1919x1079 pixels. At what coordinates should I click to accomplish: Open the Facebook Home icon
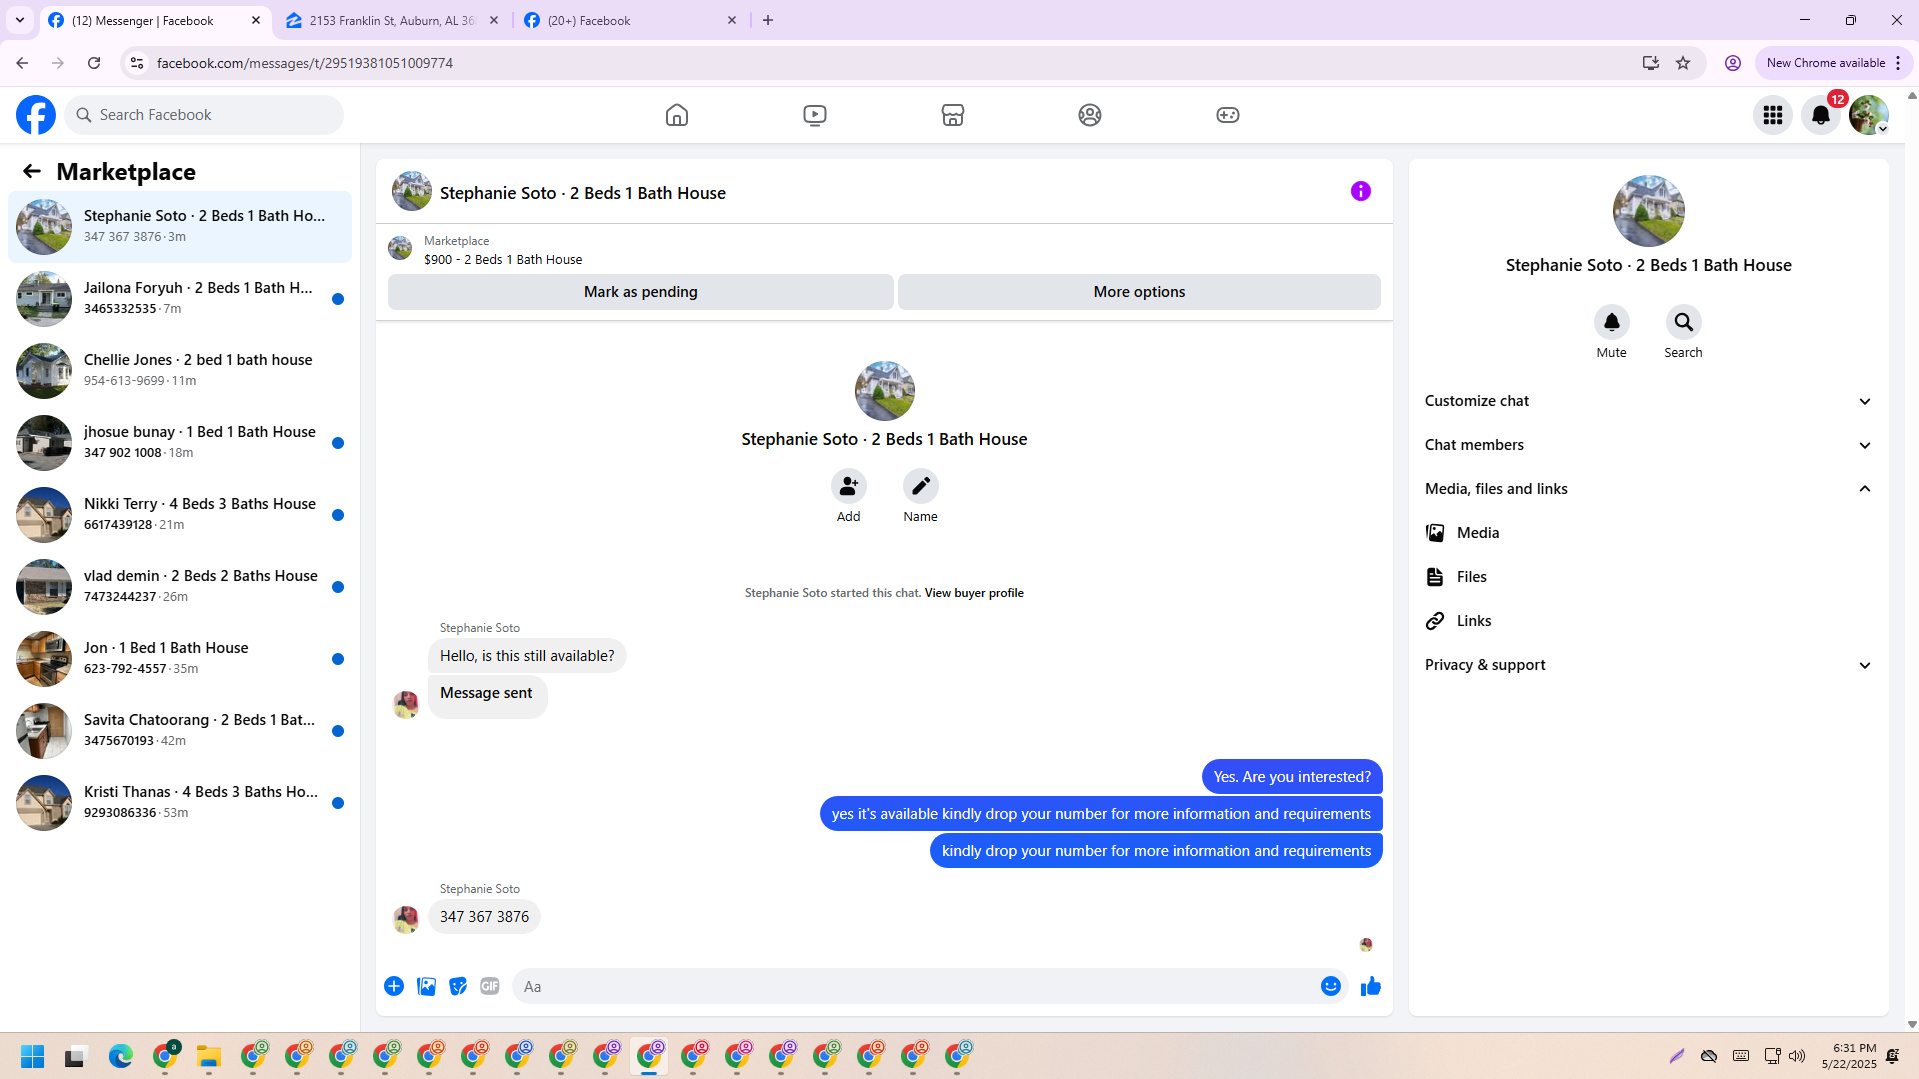click(677, 115)
